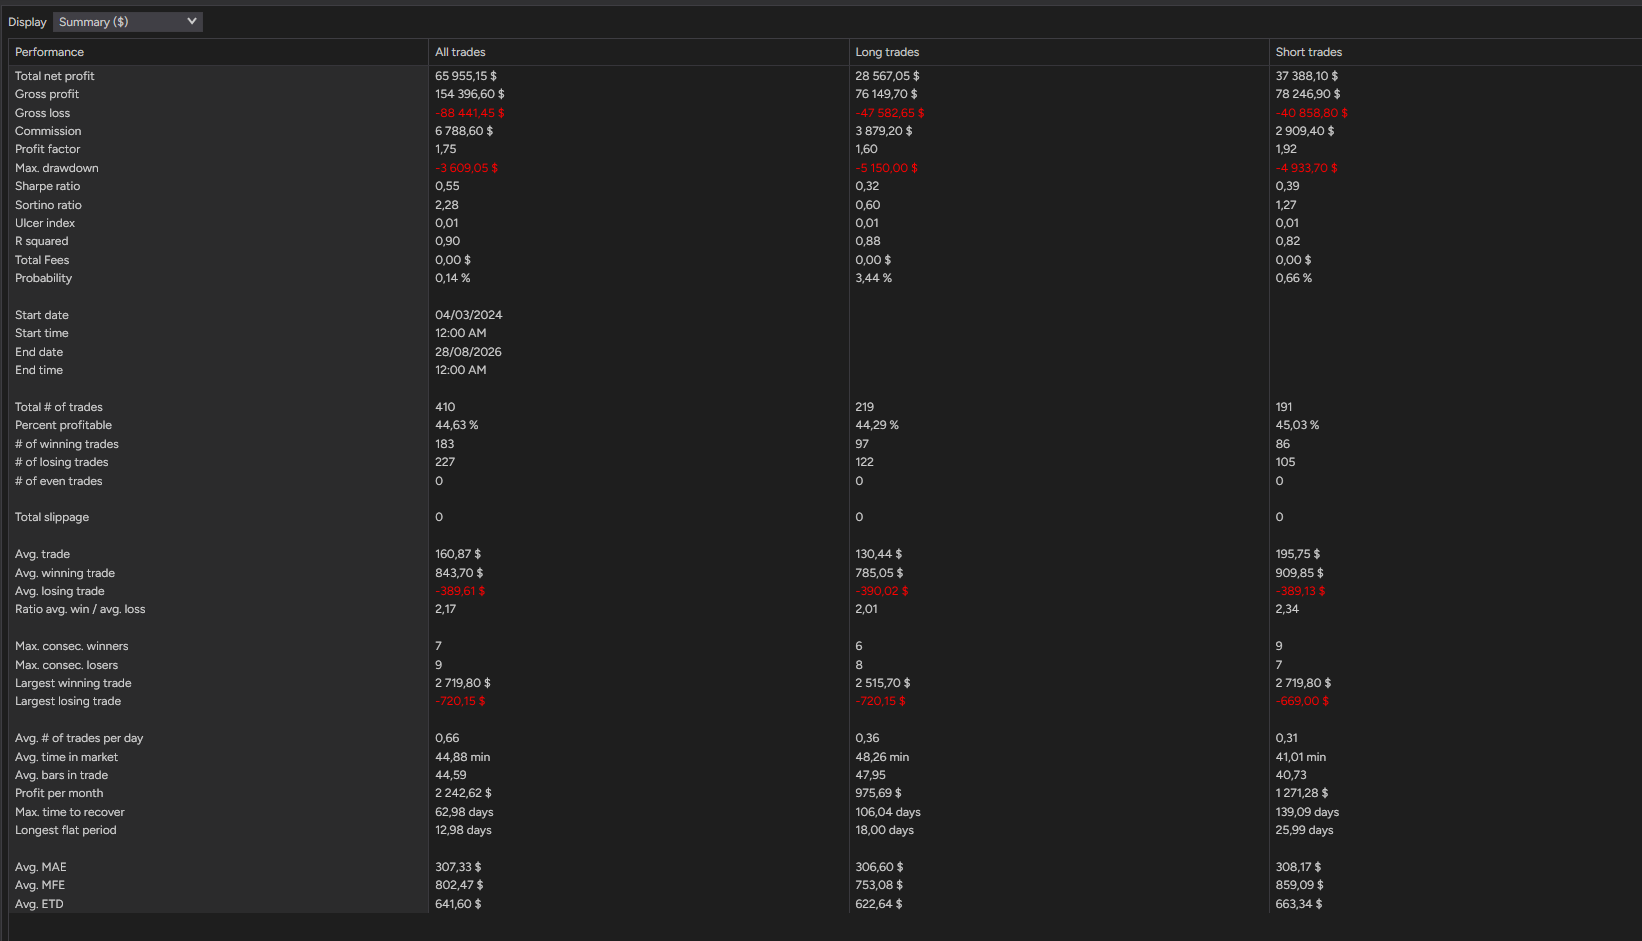This screenshot has height=941, width=1642.
Task: Click Short trades max recover 139,09 days
Action: click(1307, 812)
